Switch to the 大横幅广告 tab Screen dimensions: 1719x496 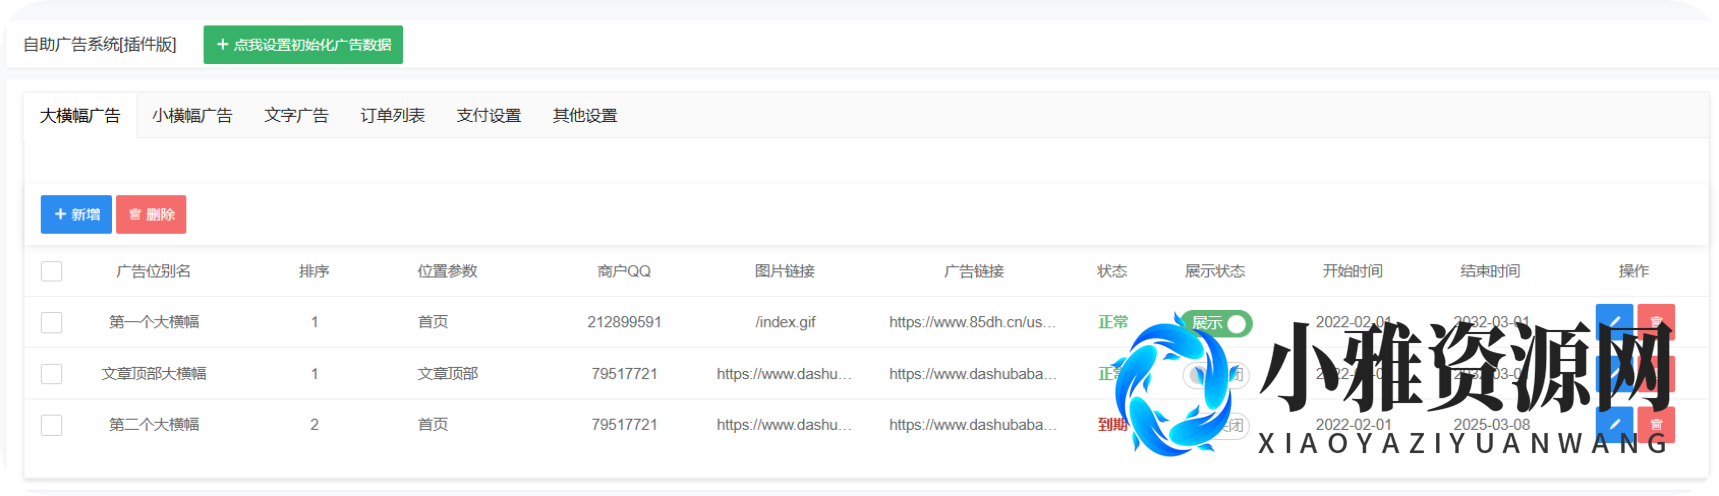pos(80,116)
